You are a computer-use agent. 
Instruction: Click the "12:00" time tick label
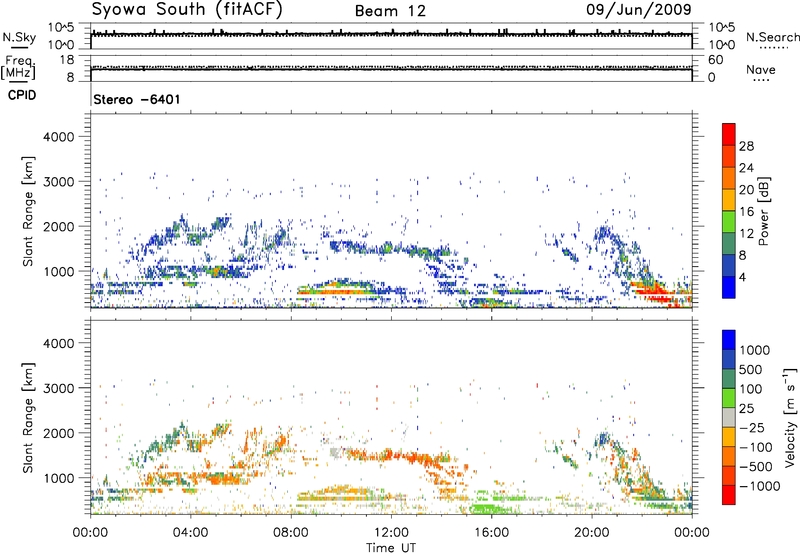[391, 533]
